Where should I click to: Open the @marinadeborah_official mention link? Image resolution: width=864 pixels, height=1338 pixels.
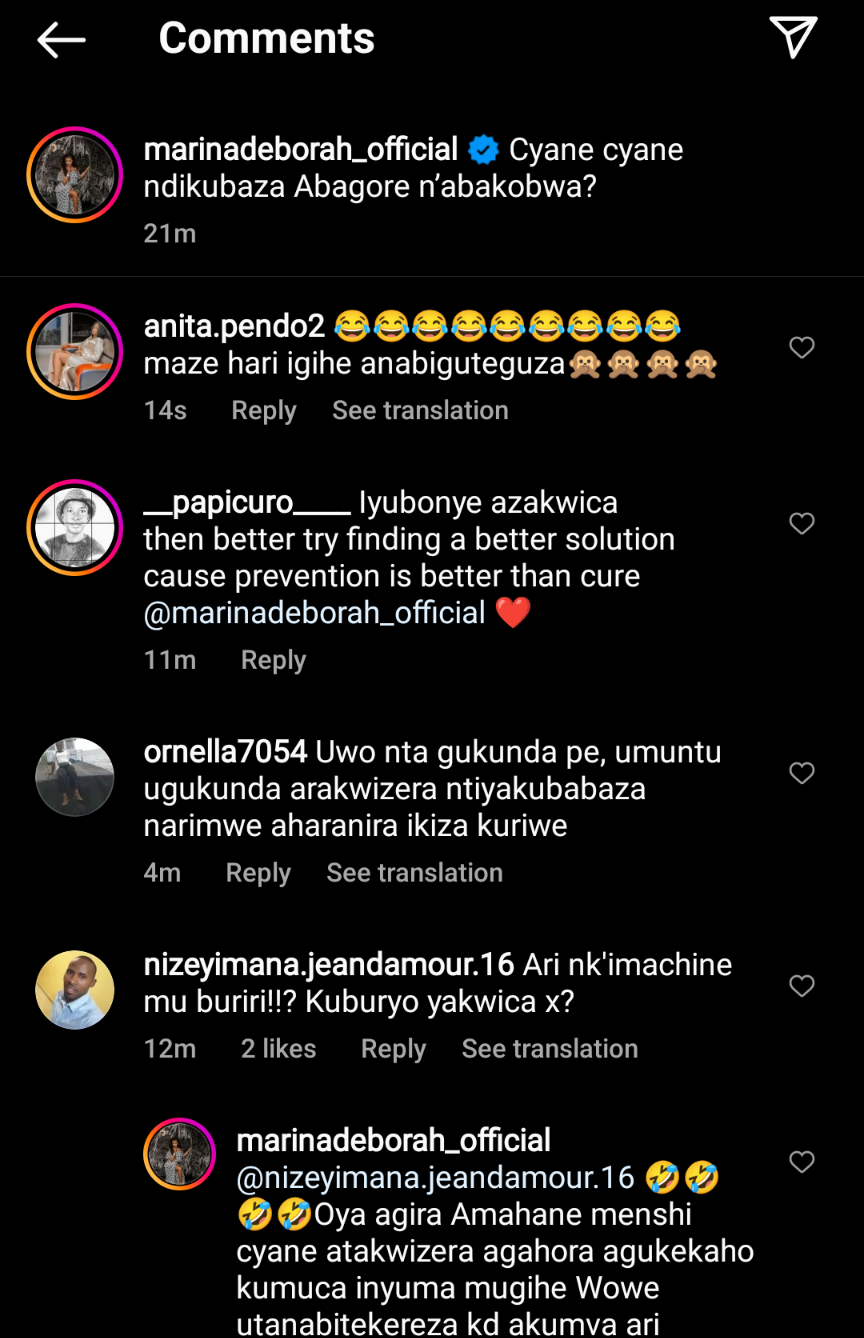(314, 613)
